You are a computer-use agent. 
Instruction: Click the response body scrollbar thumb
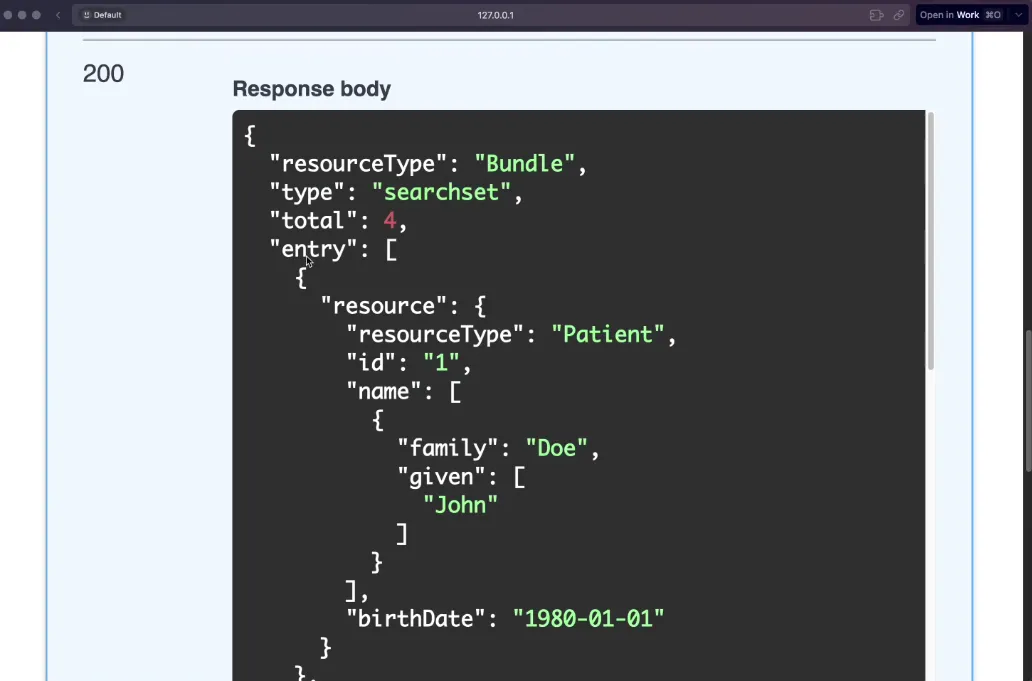[930, 240]
